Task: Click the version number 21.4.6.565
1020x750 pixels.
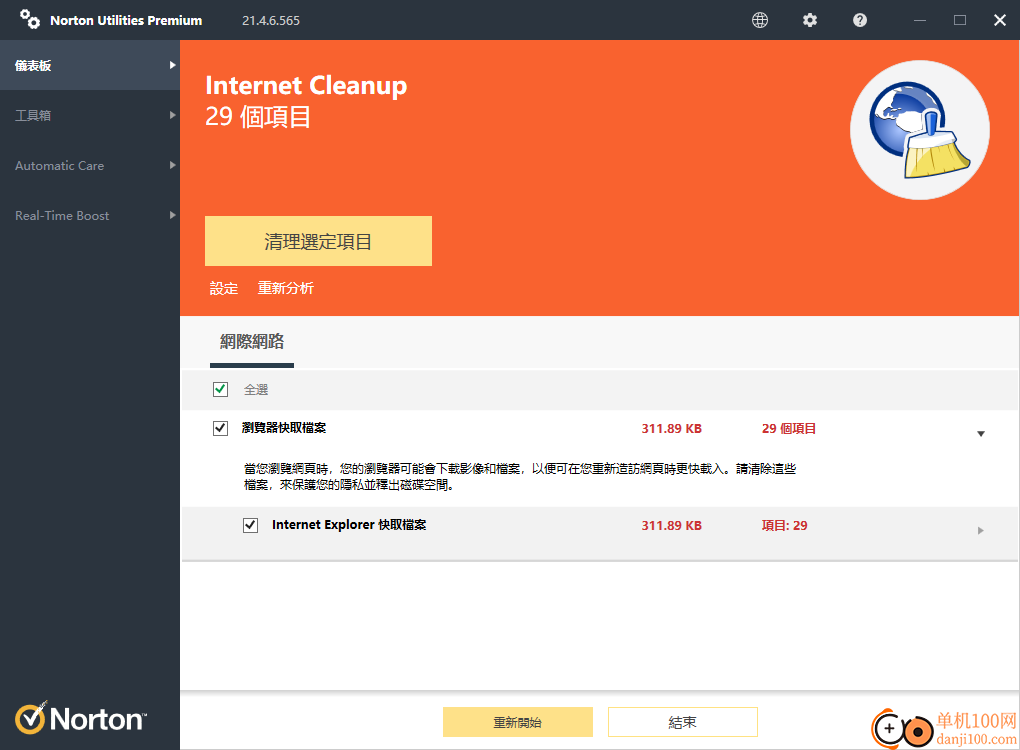Action: (271, 20)
